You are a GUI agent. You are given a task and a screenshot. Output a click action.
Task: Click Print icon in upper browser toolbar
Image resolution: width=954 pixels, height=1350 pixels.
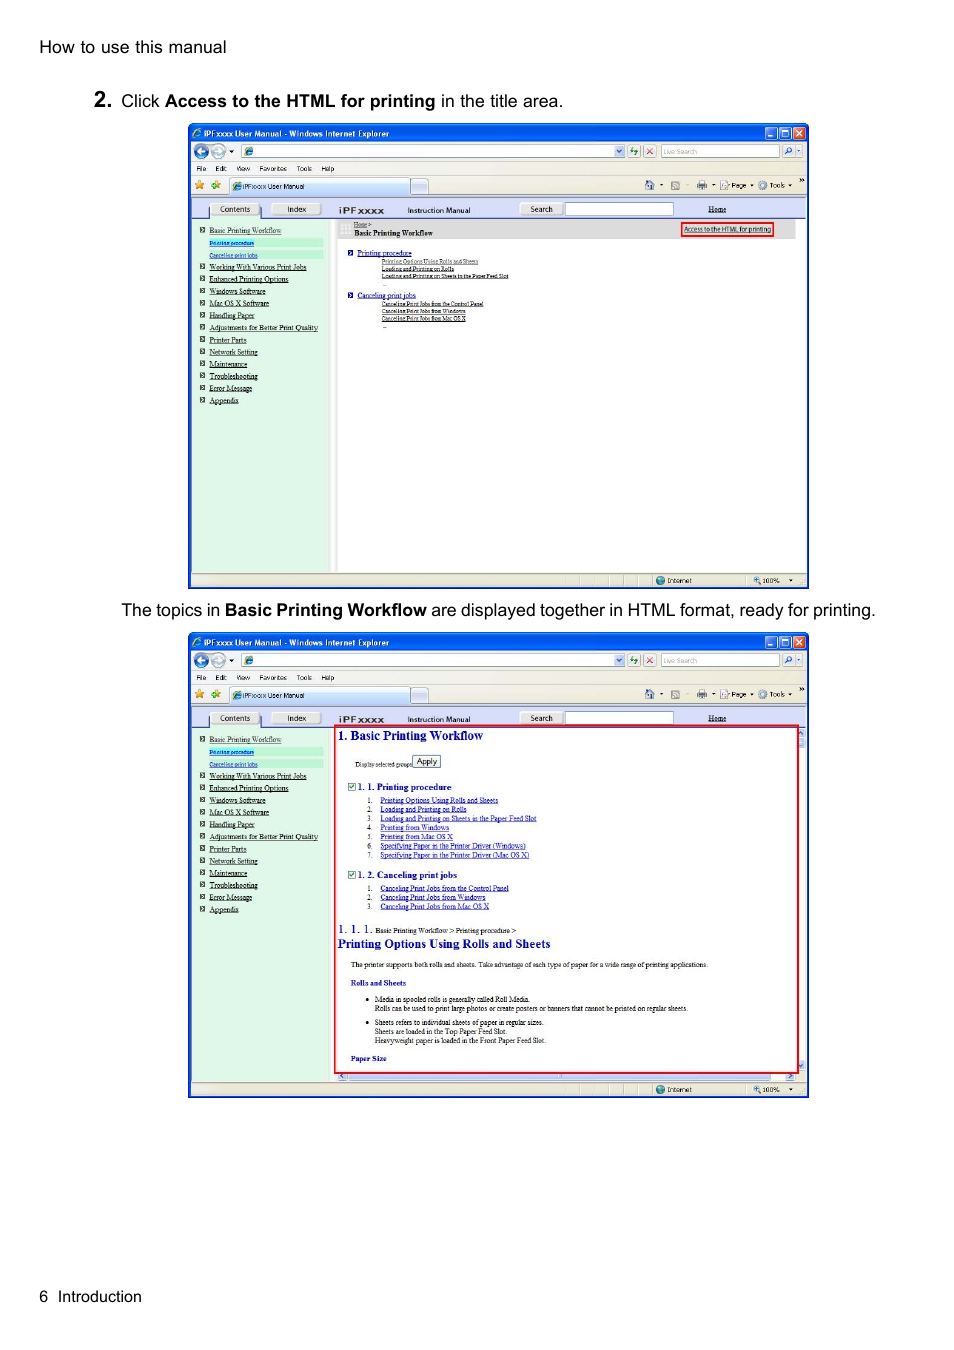(701, 185)
